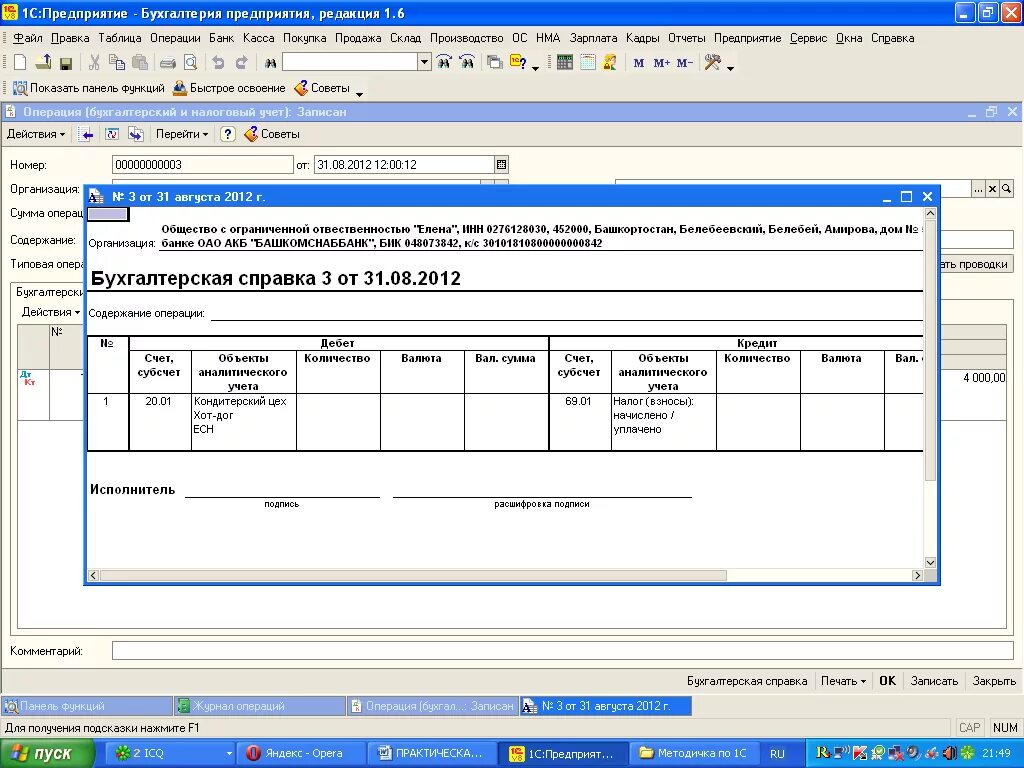Screen dimensions: 1024x768
Task: Open the Банк menu
Action: click(221, 38)
